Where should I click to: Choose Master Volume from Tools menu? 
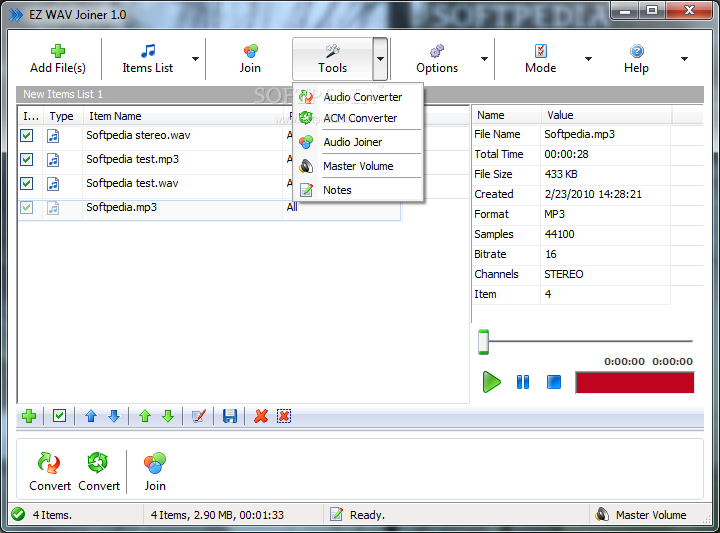358,166
